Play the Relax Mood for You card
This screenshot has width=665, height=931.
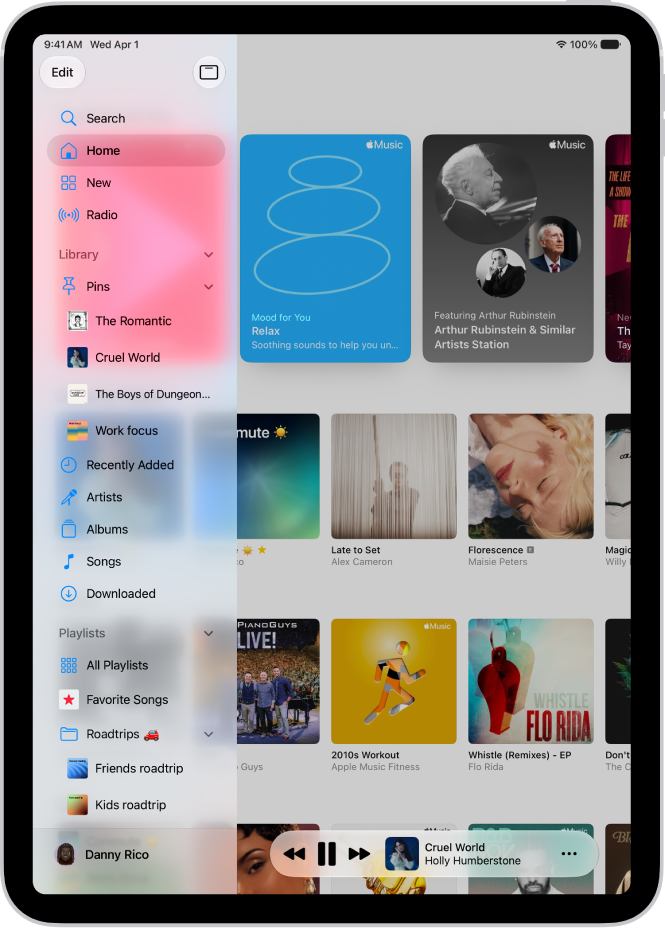[x=325, y=248]
